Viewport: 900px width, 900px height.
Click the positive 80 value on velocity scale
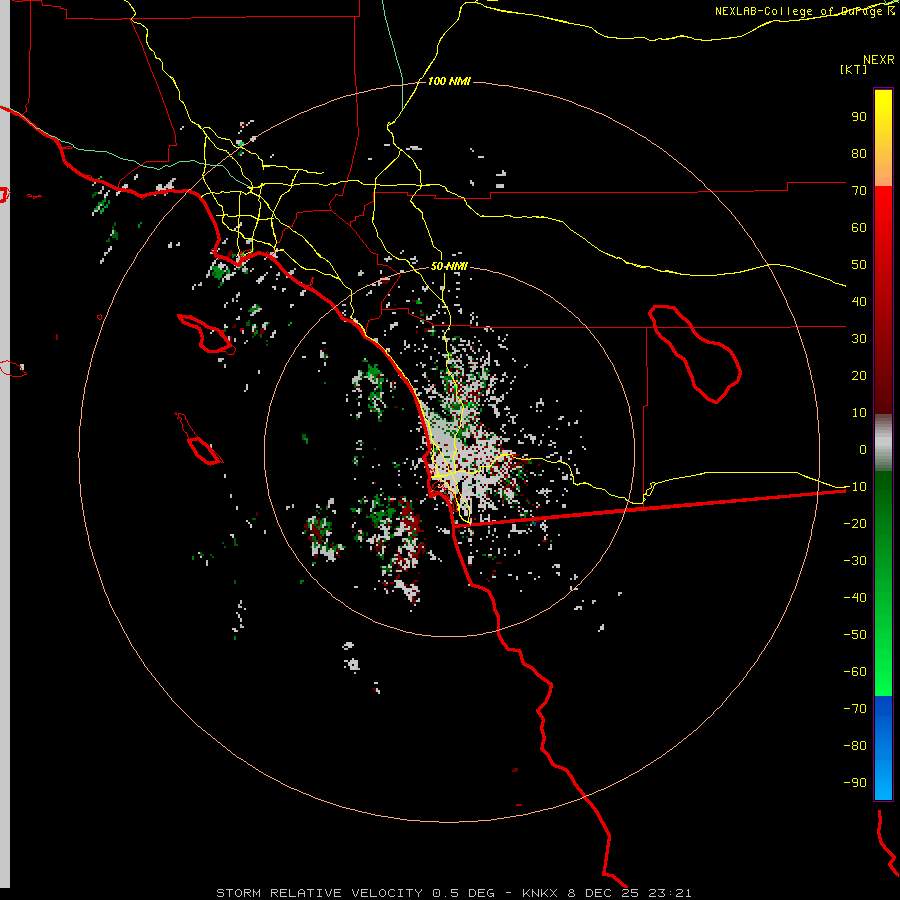pyautogui.click(x=859, y=154)
